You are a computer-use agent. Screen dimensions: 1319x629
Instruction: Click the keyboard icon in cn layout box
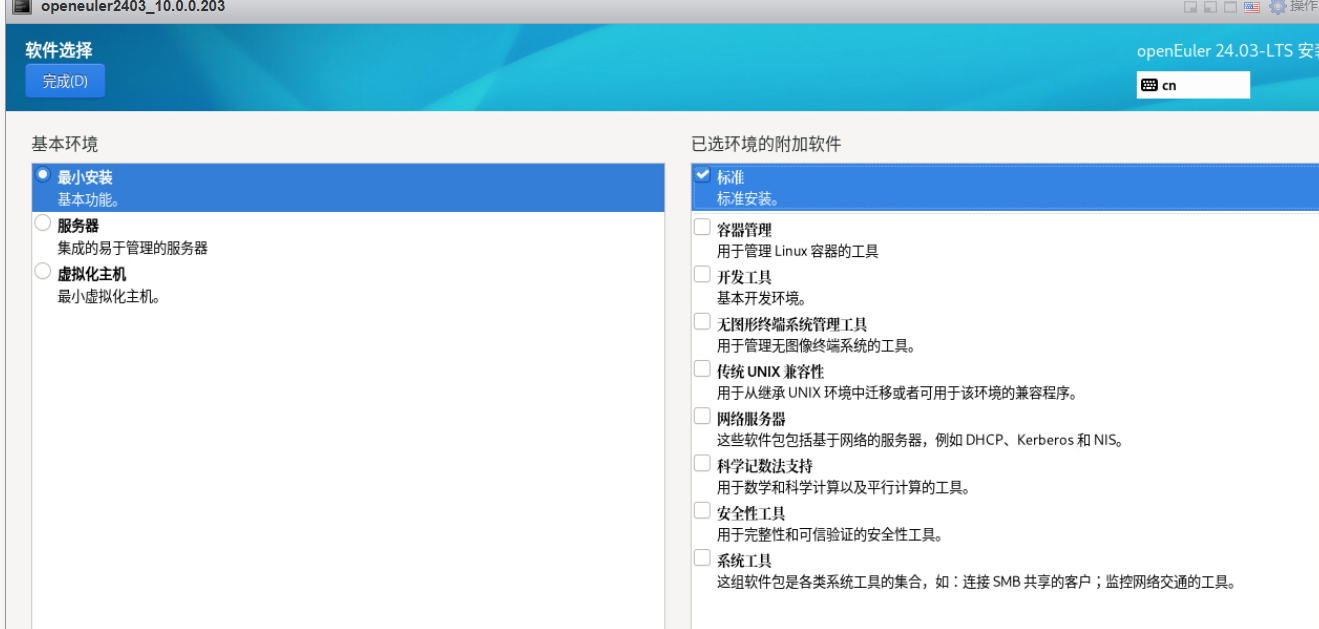coord(1149,85)
